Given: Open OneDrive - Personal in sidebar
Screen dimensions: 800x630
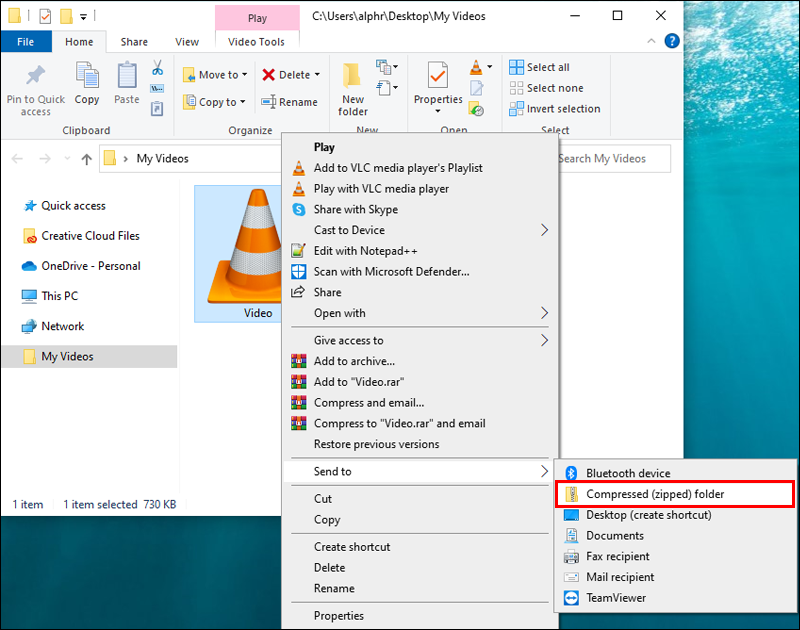Looking at the screenshot, I should click(82, 266).
